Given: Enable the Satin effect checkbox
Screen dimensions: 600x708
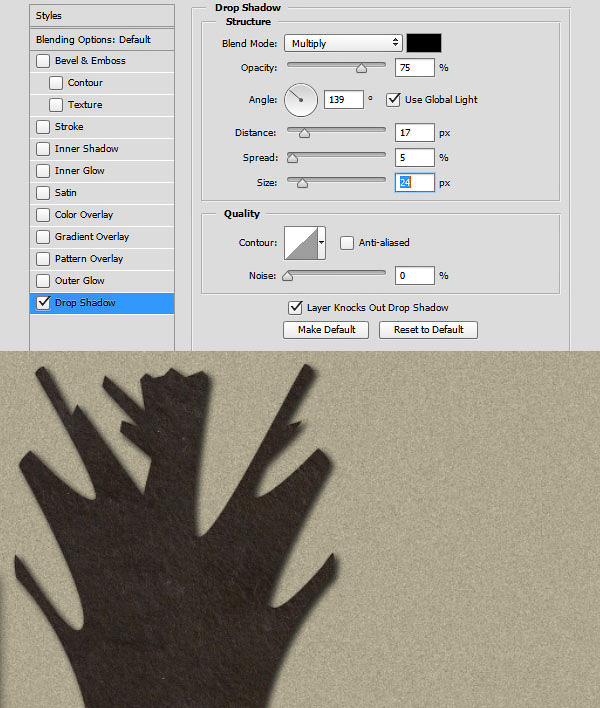Looking at the screenshot, I should [43, 193].
